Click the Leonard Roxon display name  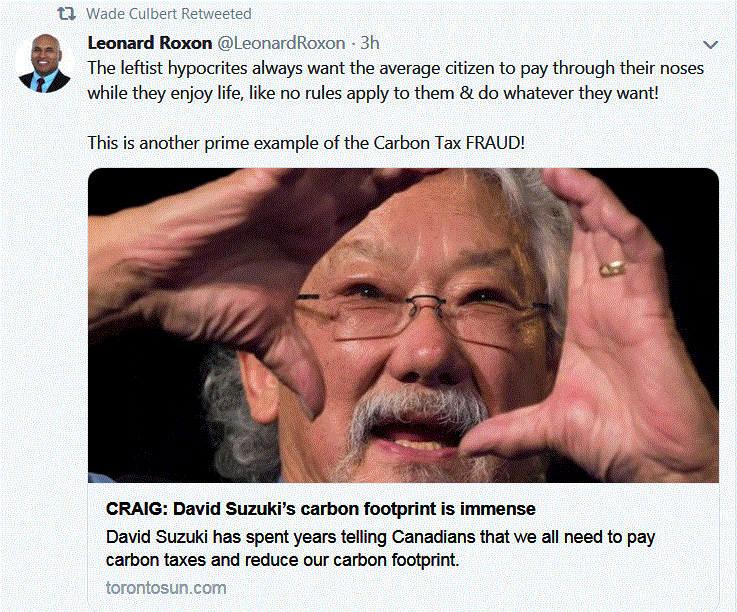[x=150, y=43]
